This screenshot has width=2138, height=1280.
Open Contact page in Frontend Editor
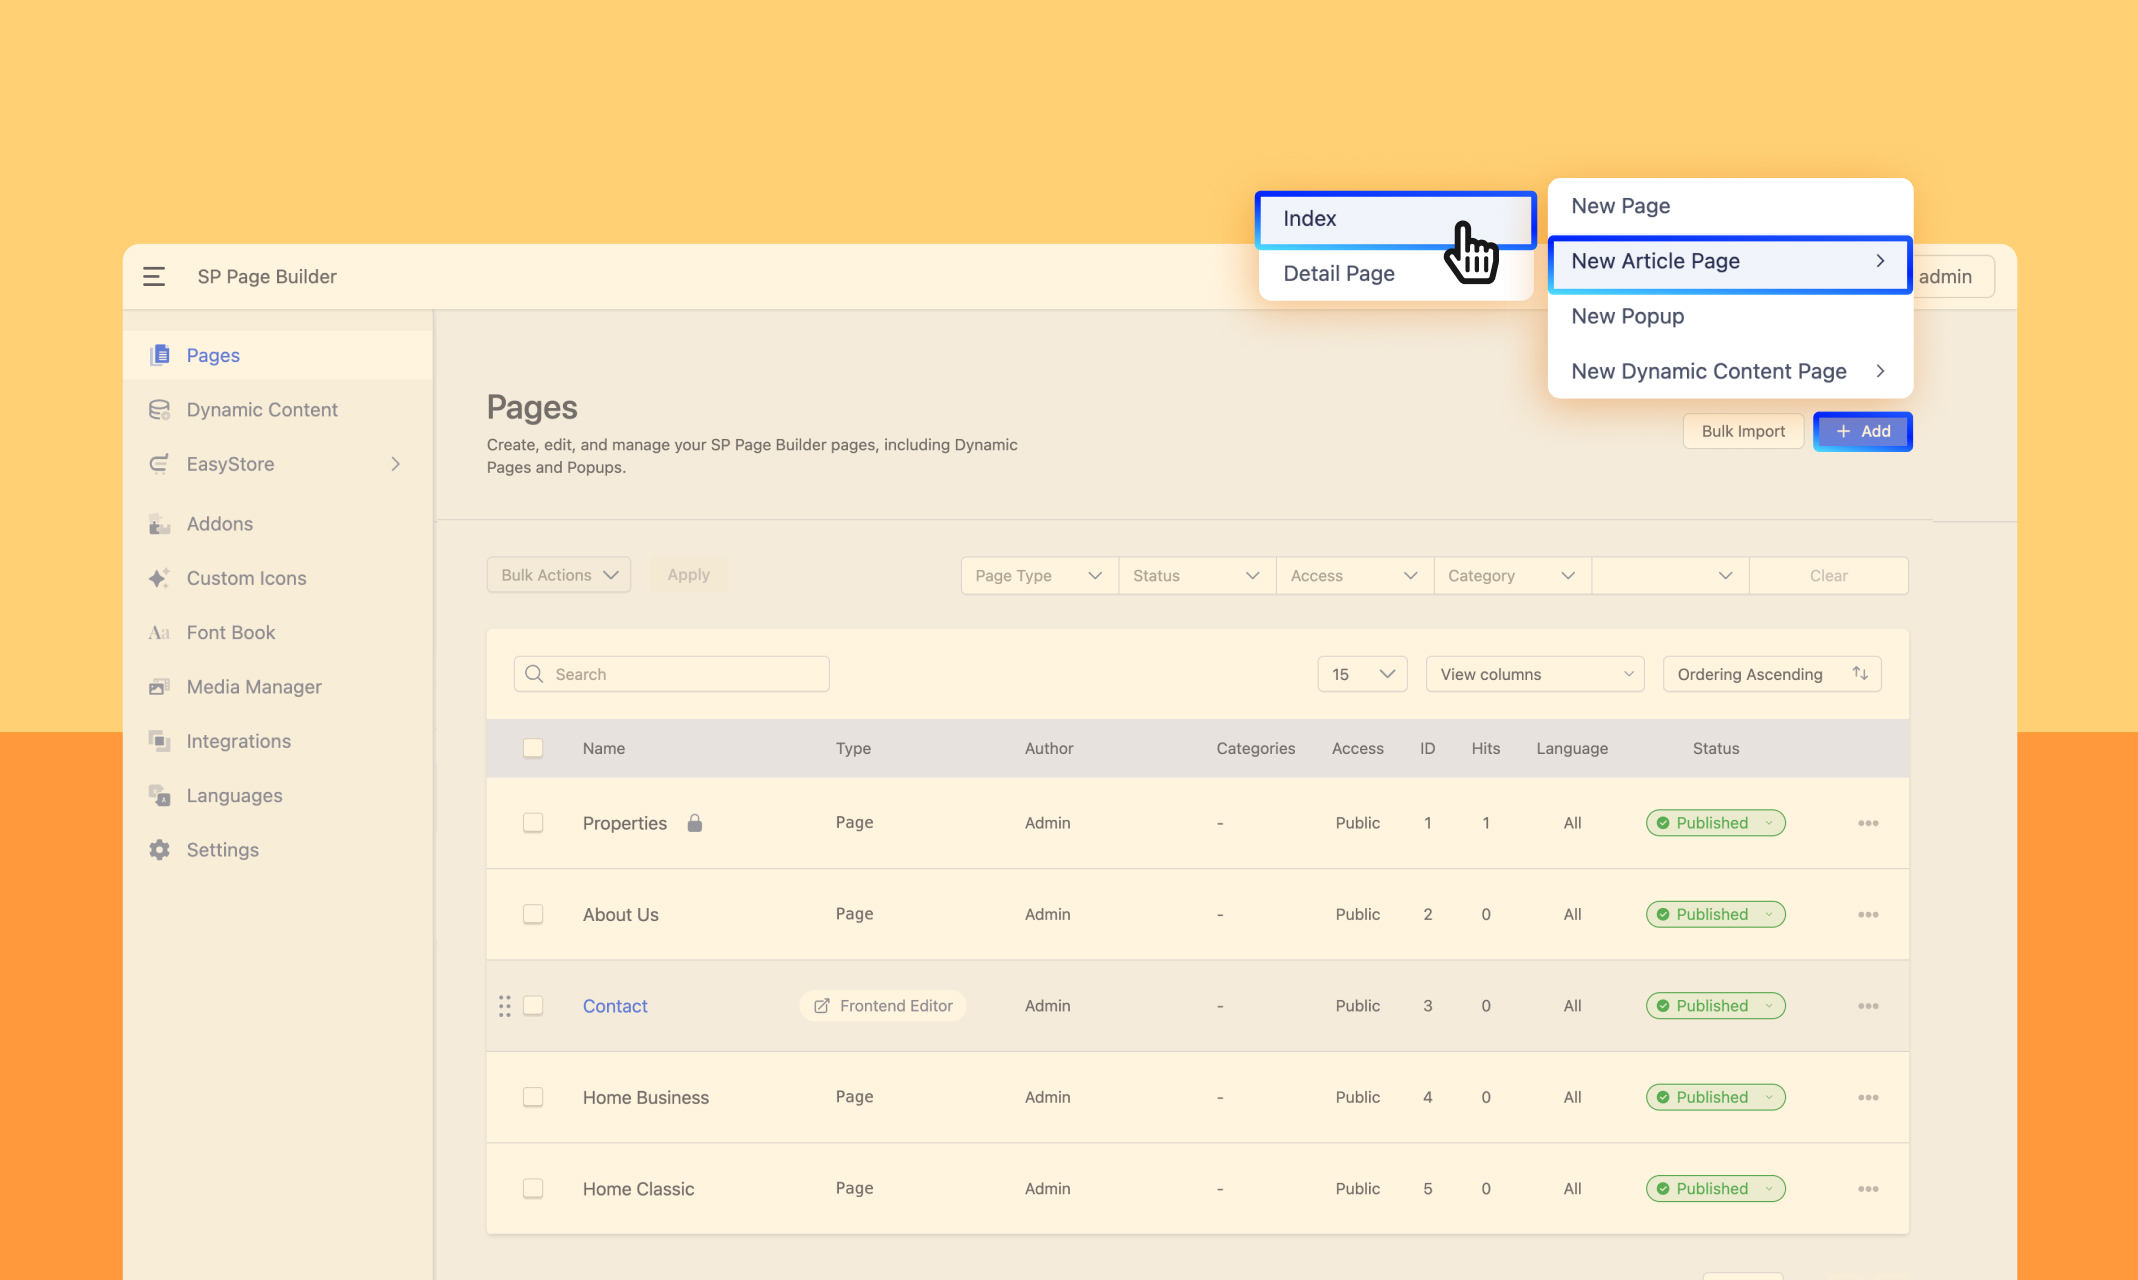tap(883, 1006)
